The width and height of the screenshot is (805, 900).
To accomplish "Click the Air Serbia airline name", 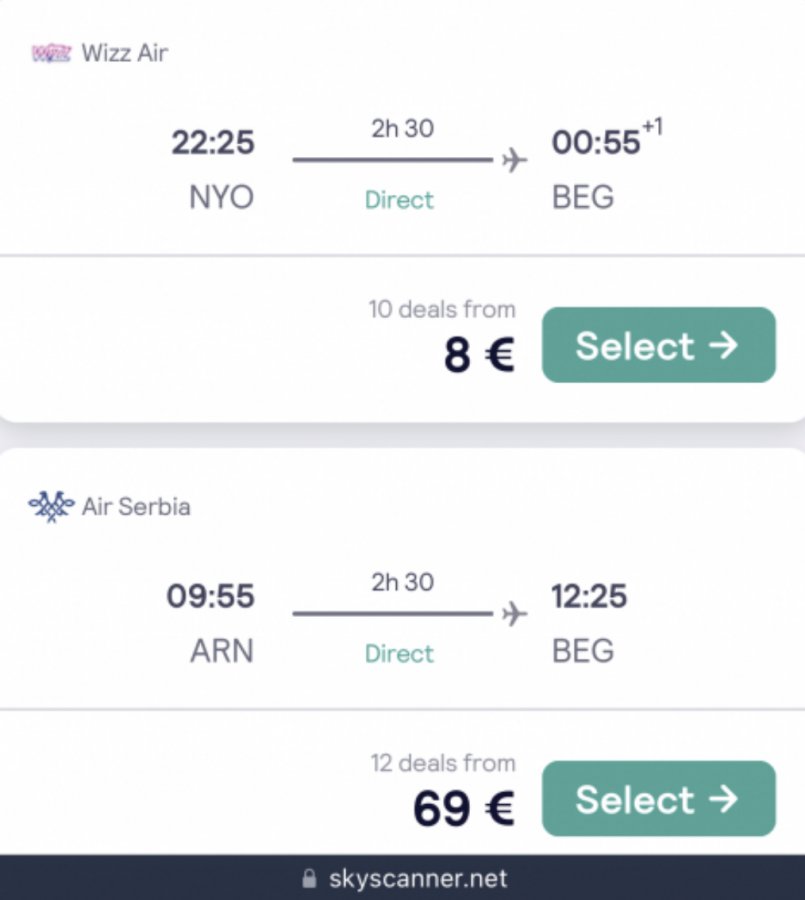I will [x=136, y=506].
